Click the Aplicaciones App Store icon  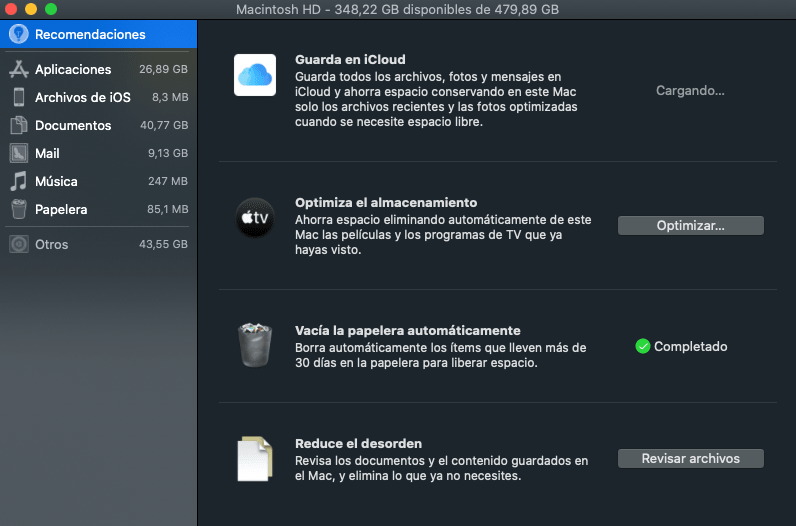[x=19, y=69]
